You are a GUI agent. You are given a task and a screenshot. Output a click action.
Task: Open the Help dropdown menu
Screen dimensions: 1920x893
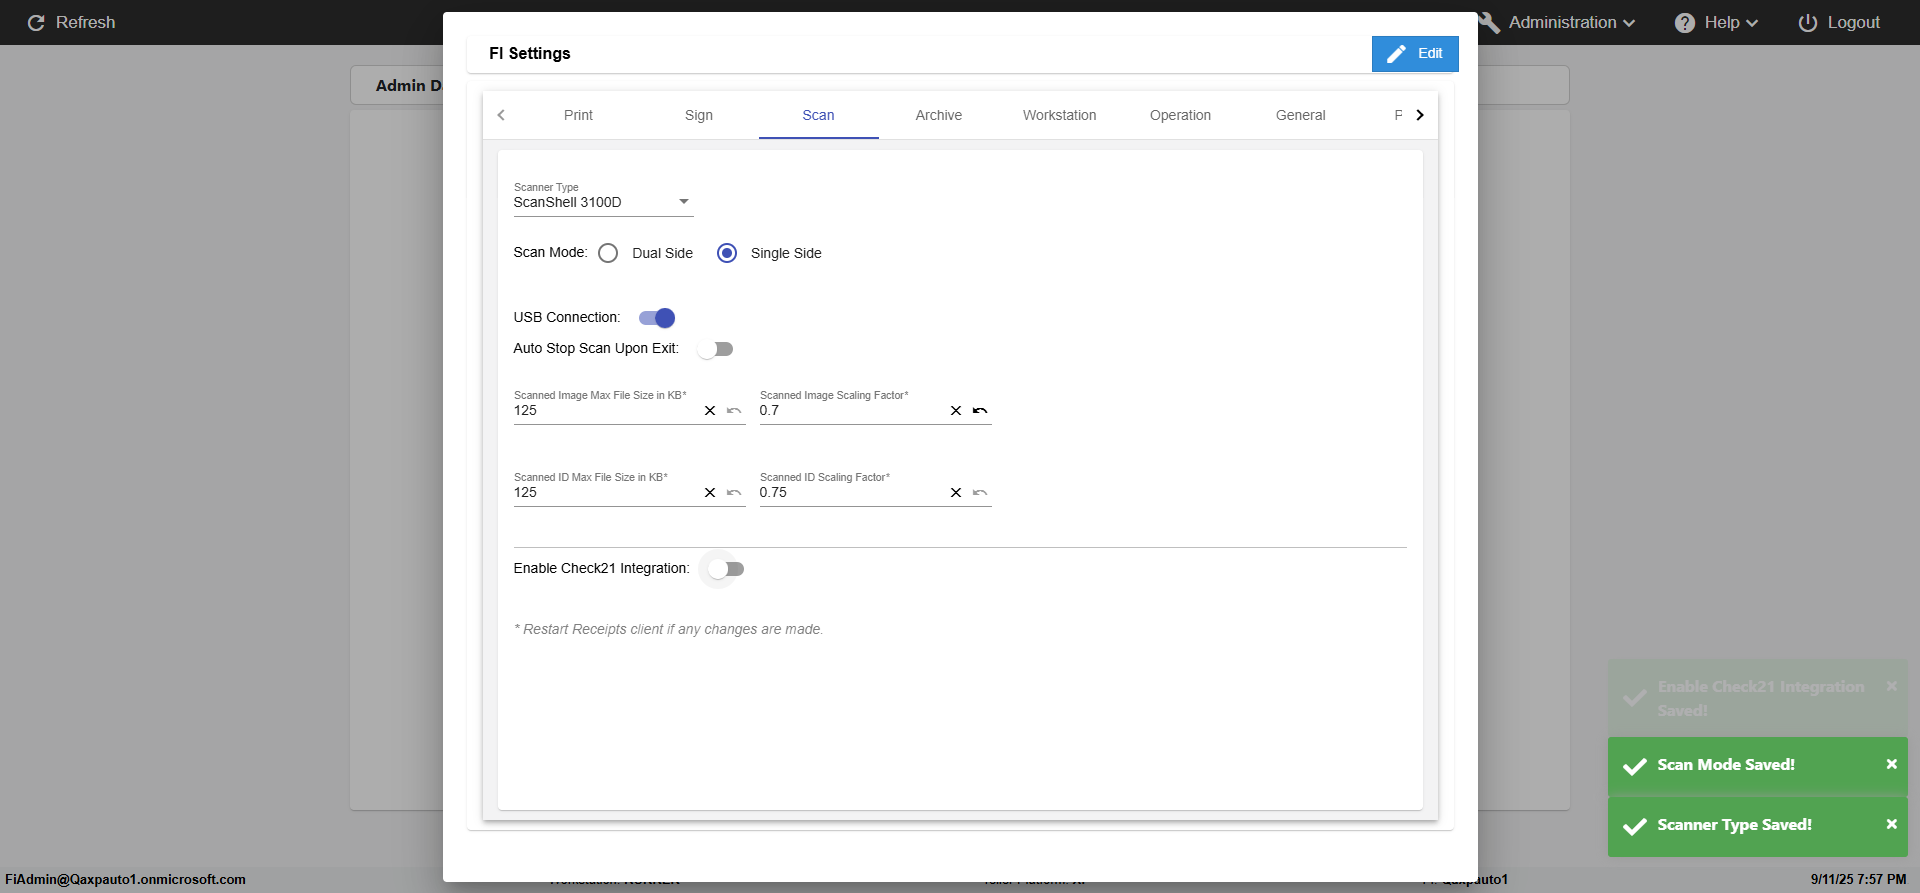[1717, 22]
